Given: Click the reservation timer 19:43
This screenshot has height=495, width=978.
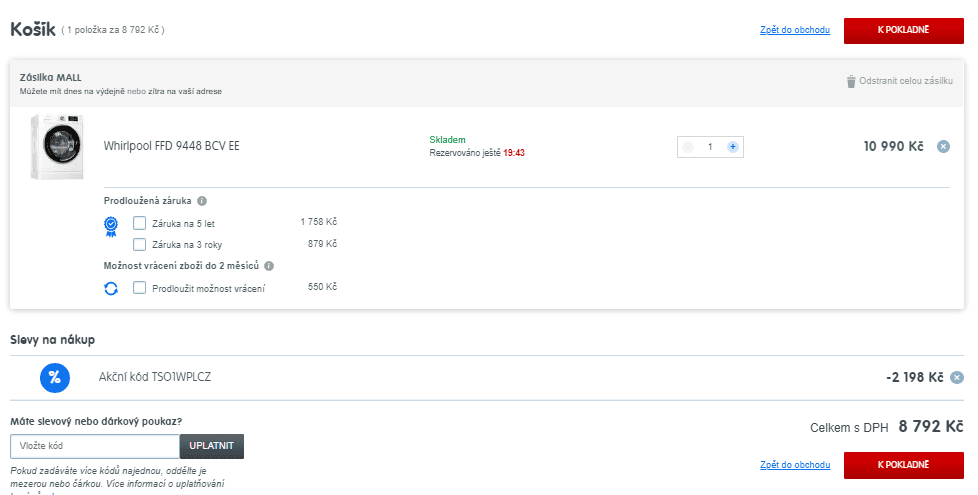Looking at the screenshot, I should click(x=514, y=153).
